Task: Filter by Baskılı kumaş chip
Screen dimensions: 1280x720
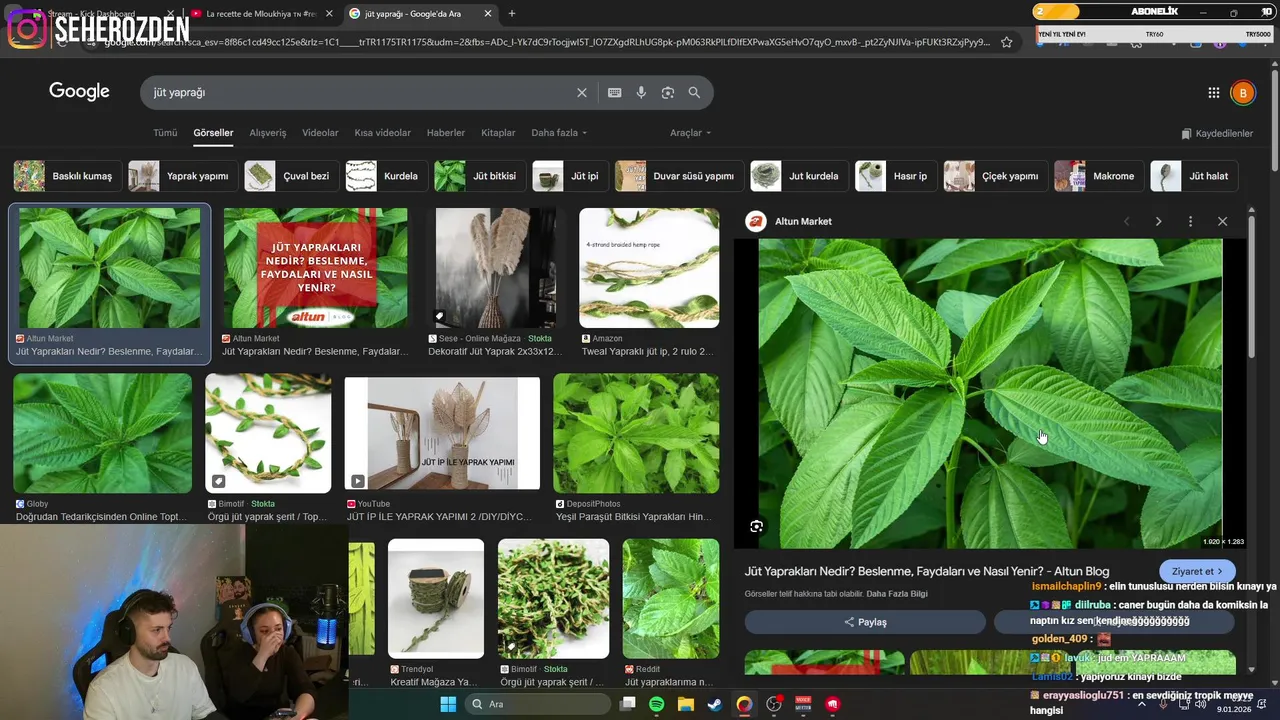Action: tap(68, 176)
